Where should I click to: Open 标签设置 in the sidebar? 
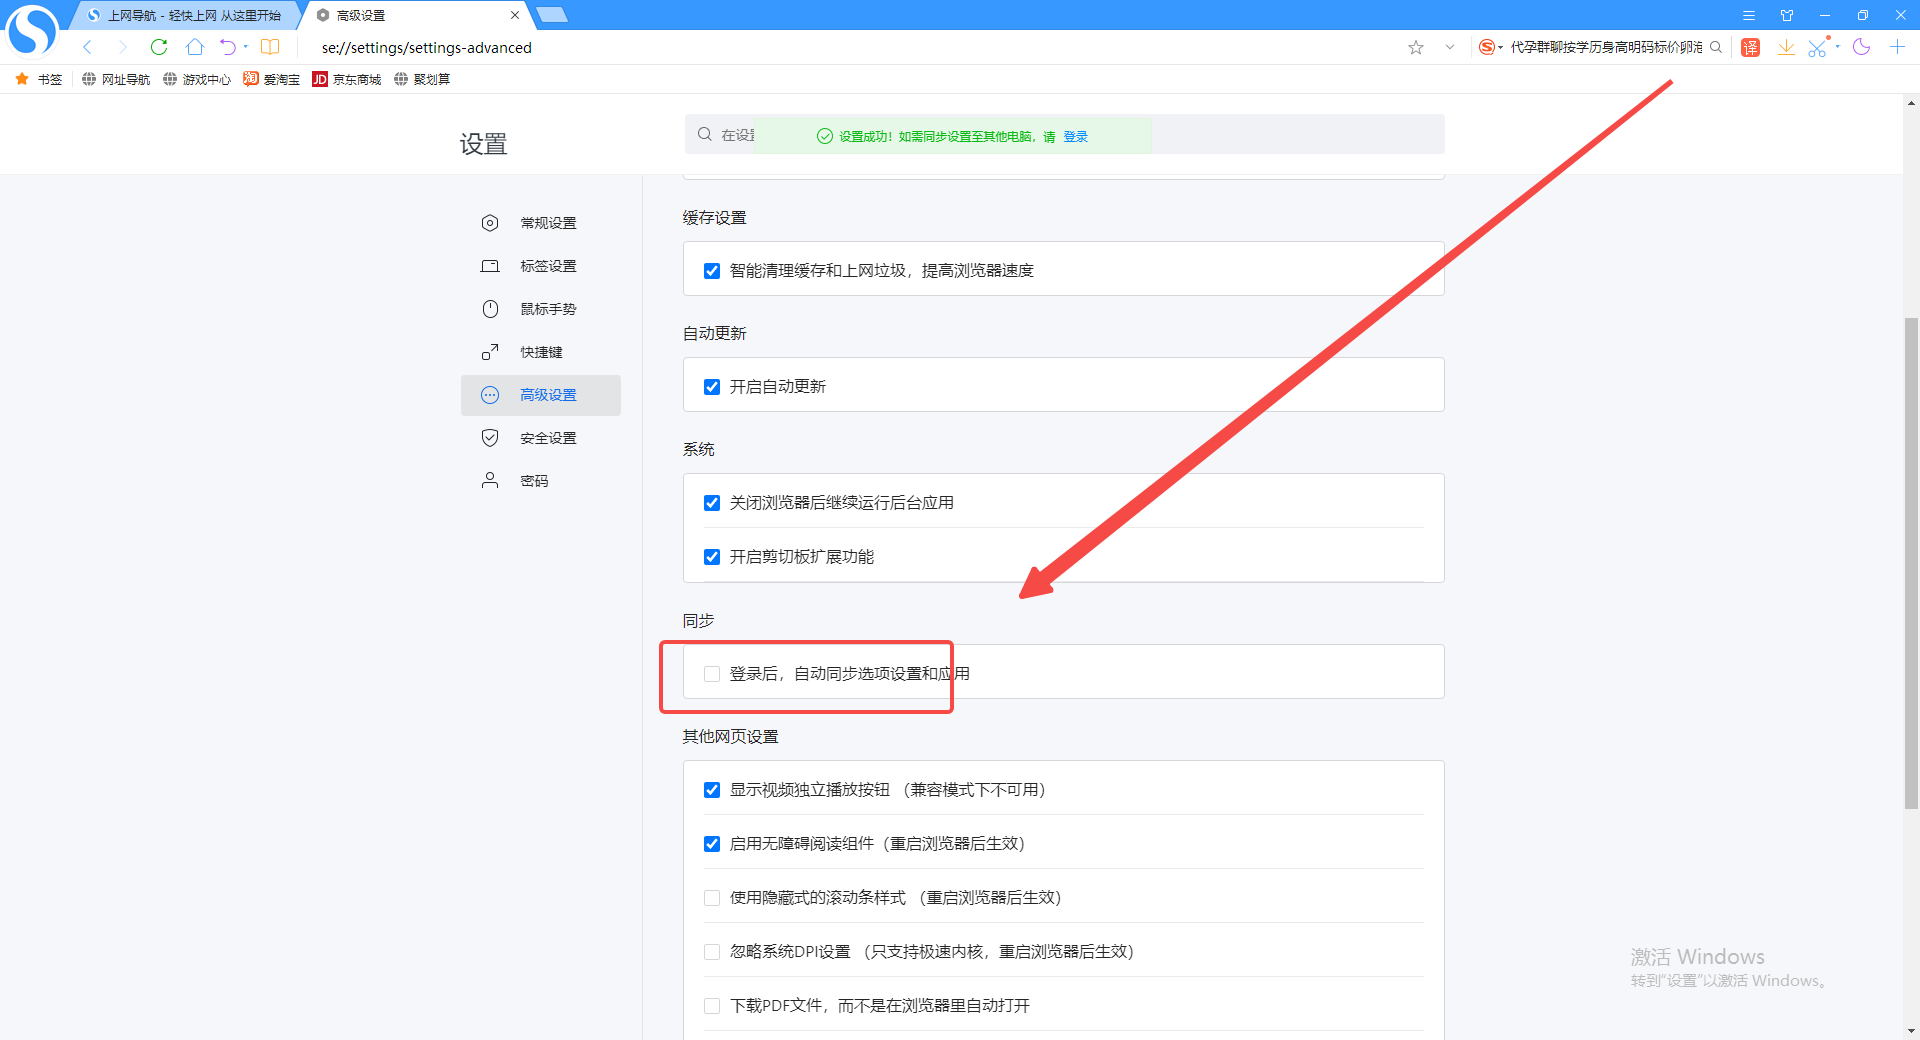(x=540, y=266)
